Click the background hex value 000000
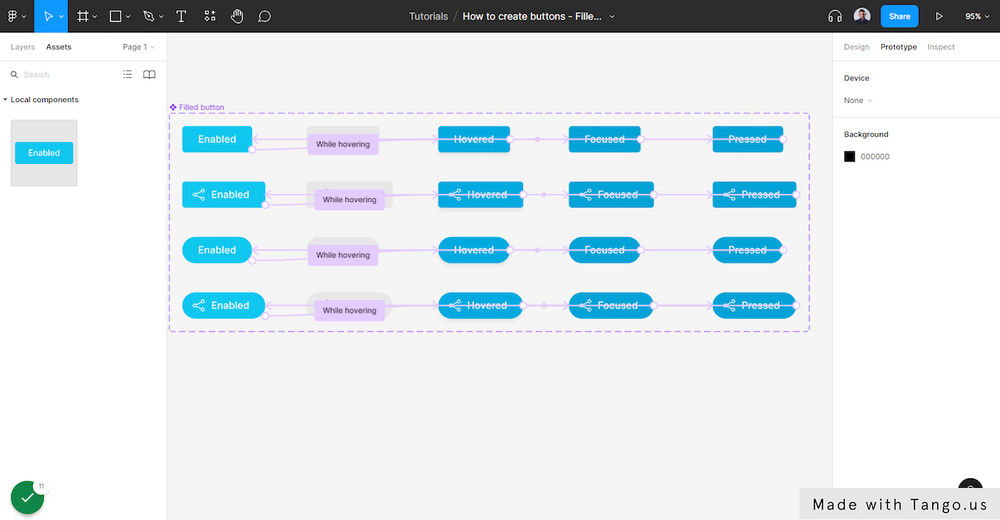The image size is (1000, 520). (x=875, y=156)
